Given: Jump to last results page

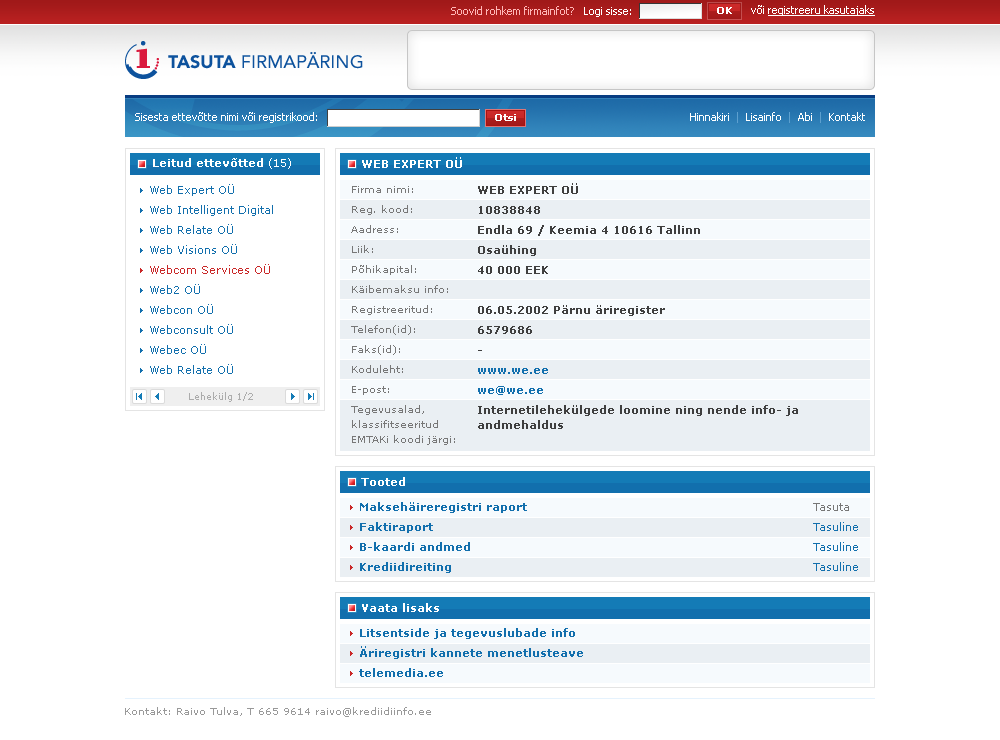Looking at the screenshot, I should (311, 396).
